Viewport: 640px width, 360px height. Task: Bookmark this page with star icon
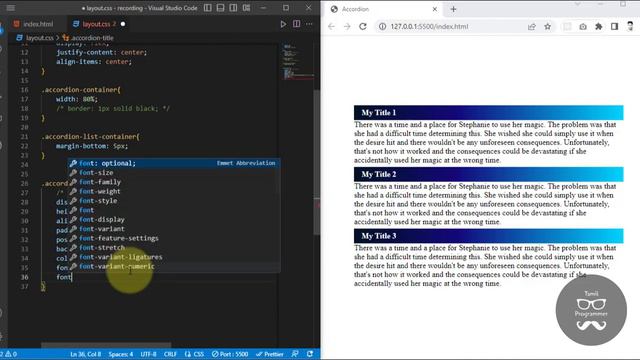click(x=548, y=27)
